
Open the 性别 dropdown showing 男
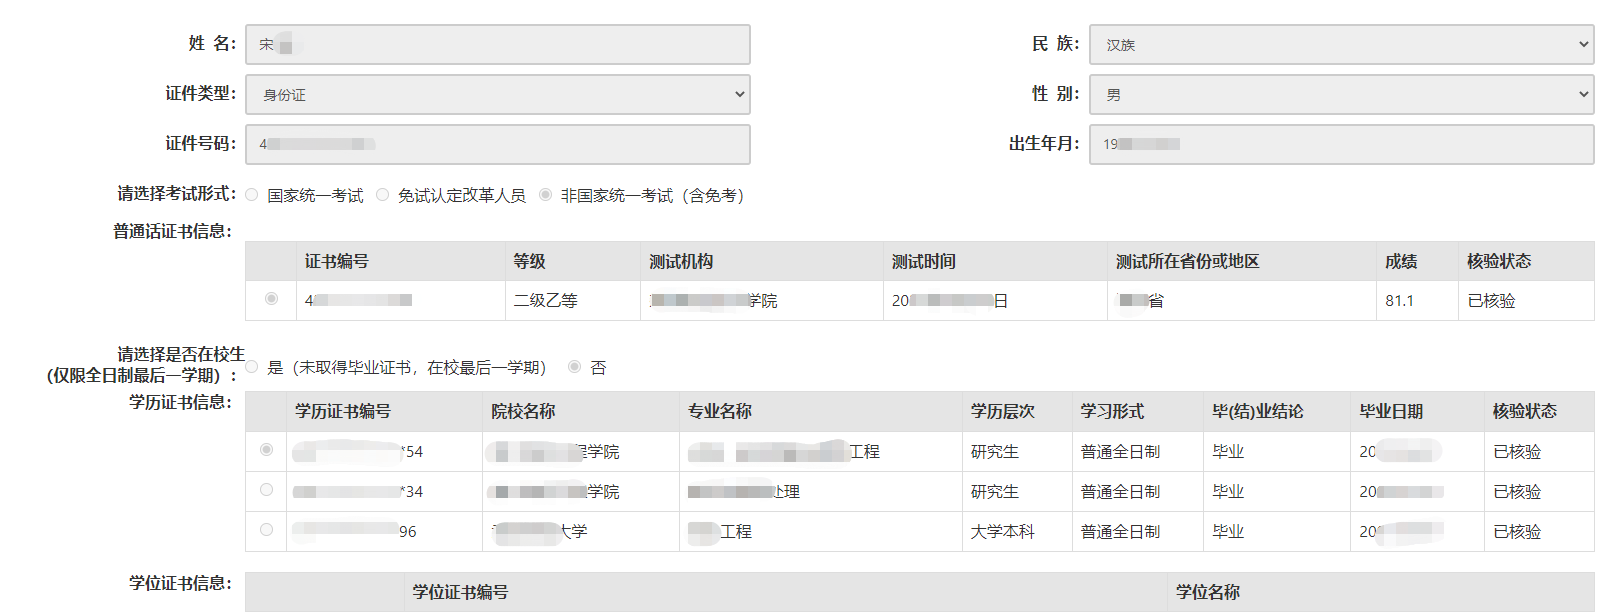(1341, 94)
